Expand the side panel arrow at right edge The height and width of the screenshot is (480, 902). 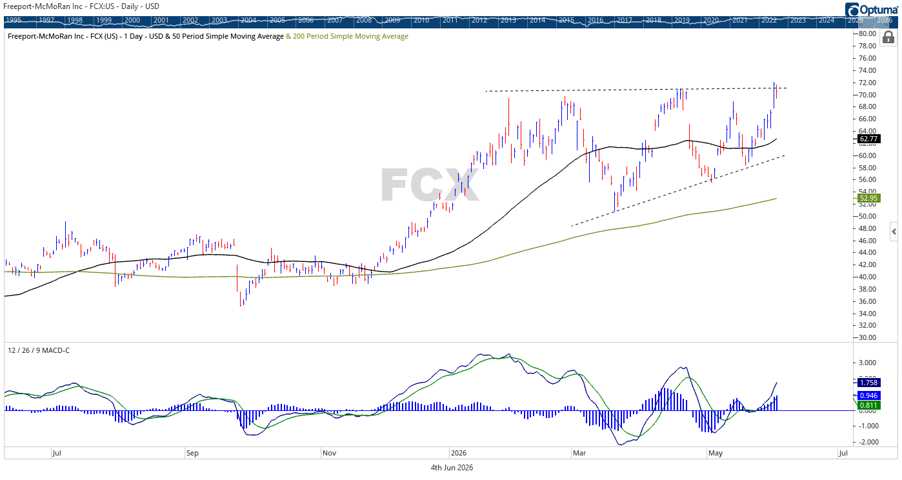pos(893,232)
